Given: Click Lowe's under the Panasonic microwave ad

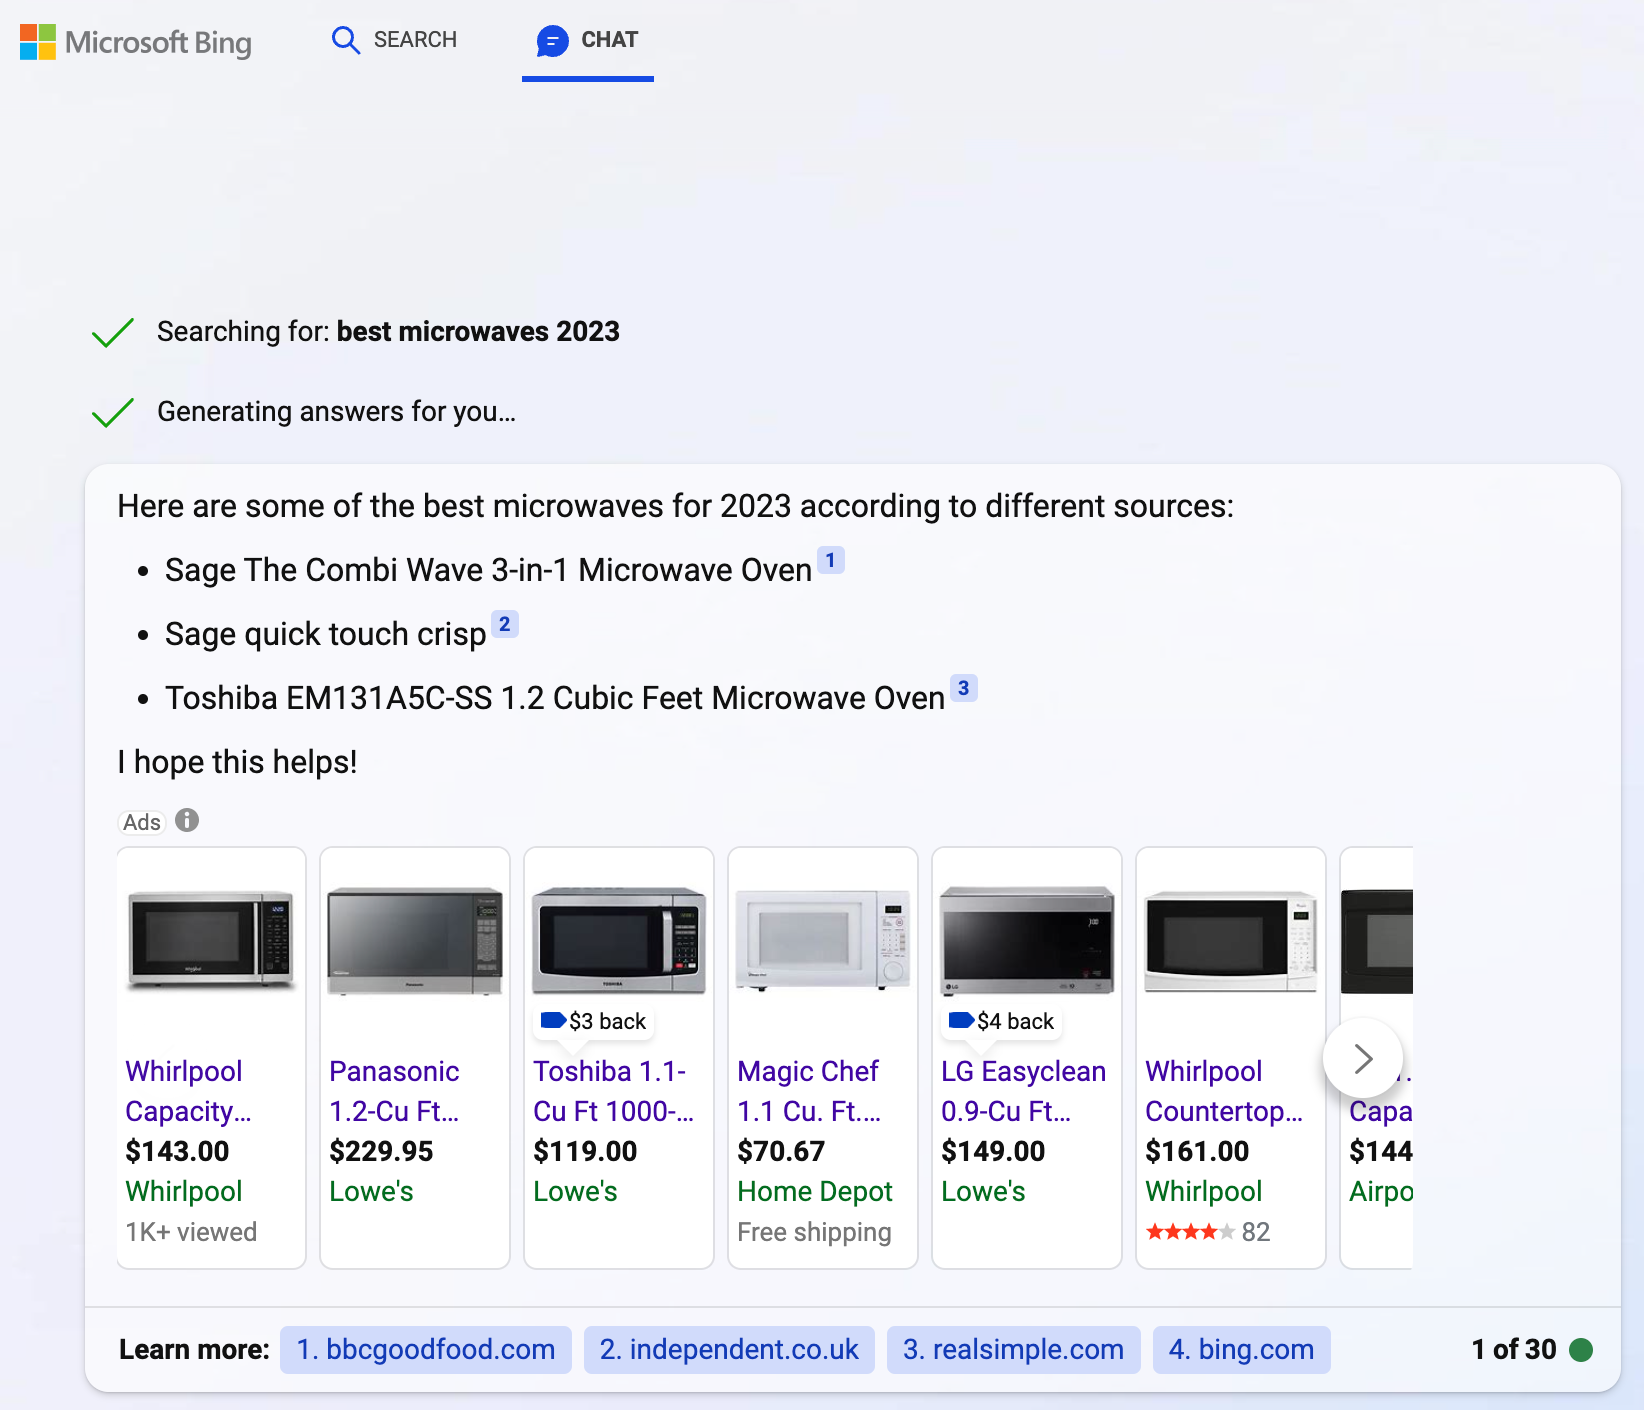Looking at the screenshot, I should (x=371, y=1190).
